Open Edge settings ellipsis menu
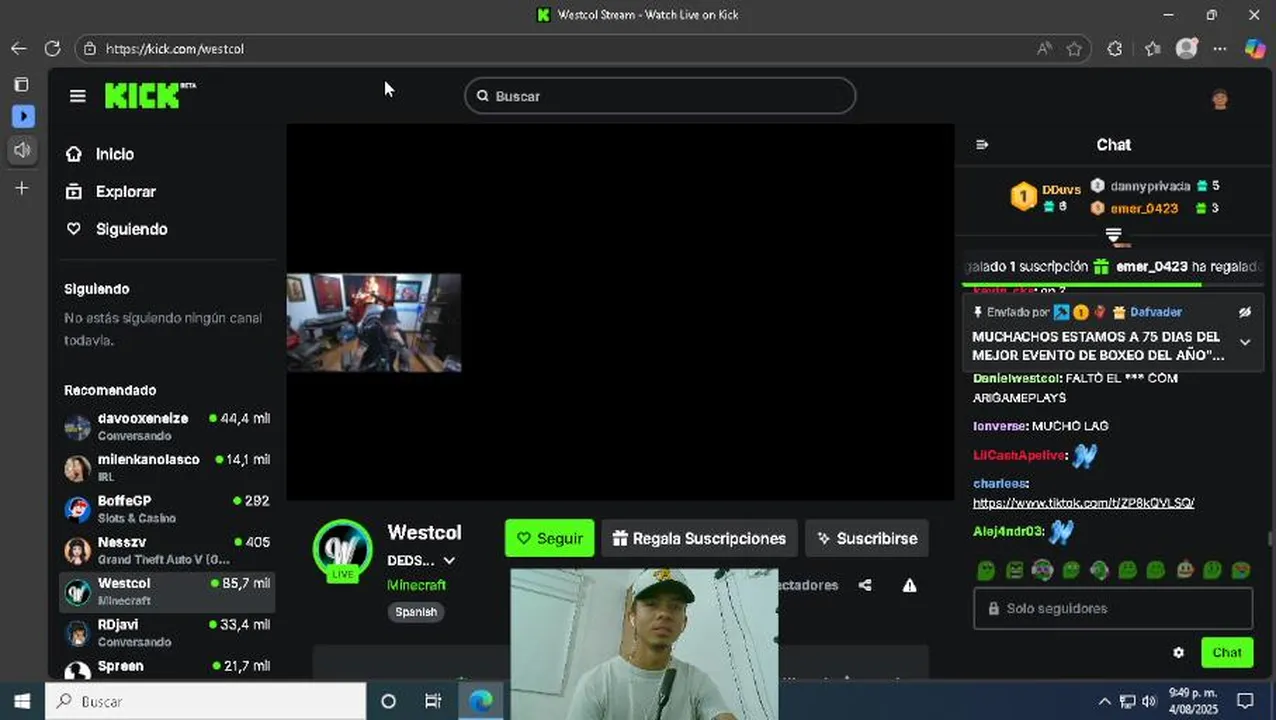This screenshot has height=720, width=1276. click(x=1220, y=48)
